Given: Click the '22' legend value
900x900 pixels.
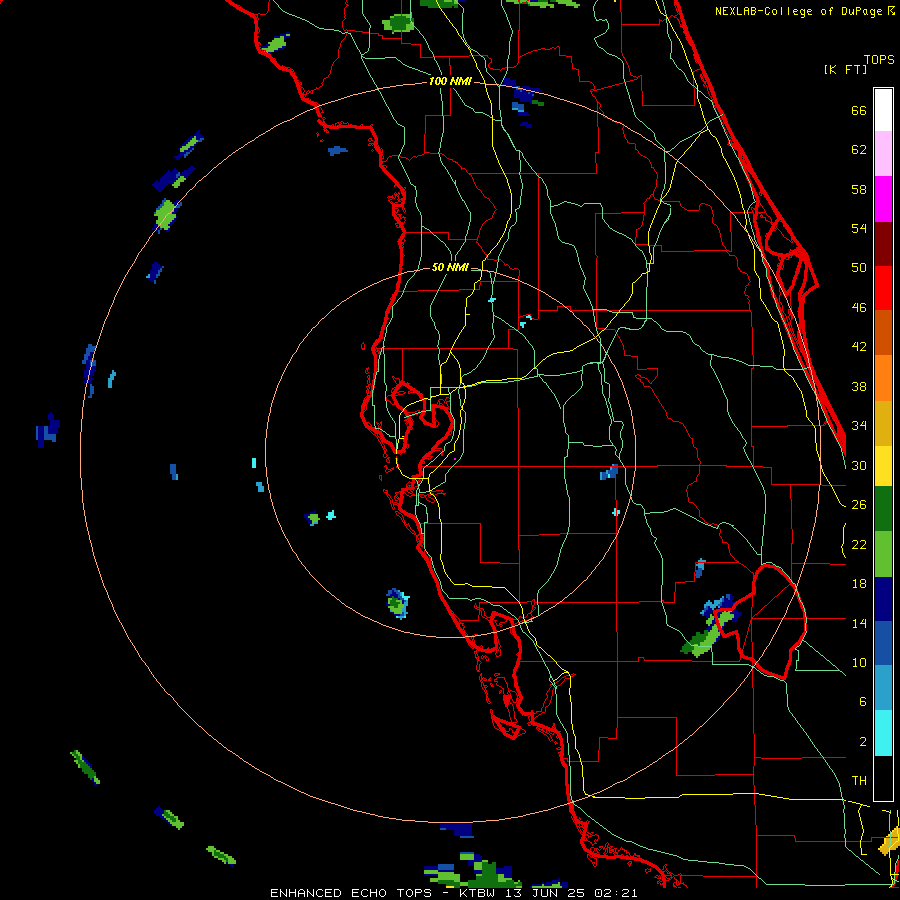Looking at the screenshot, I should click(x=859, y=545).
